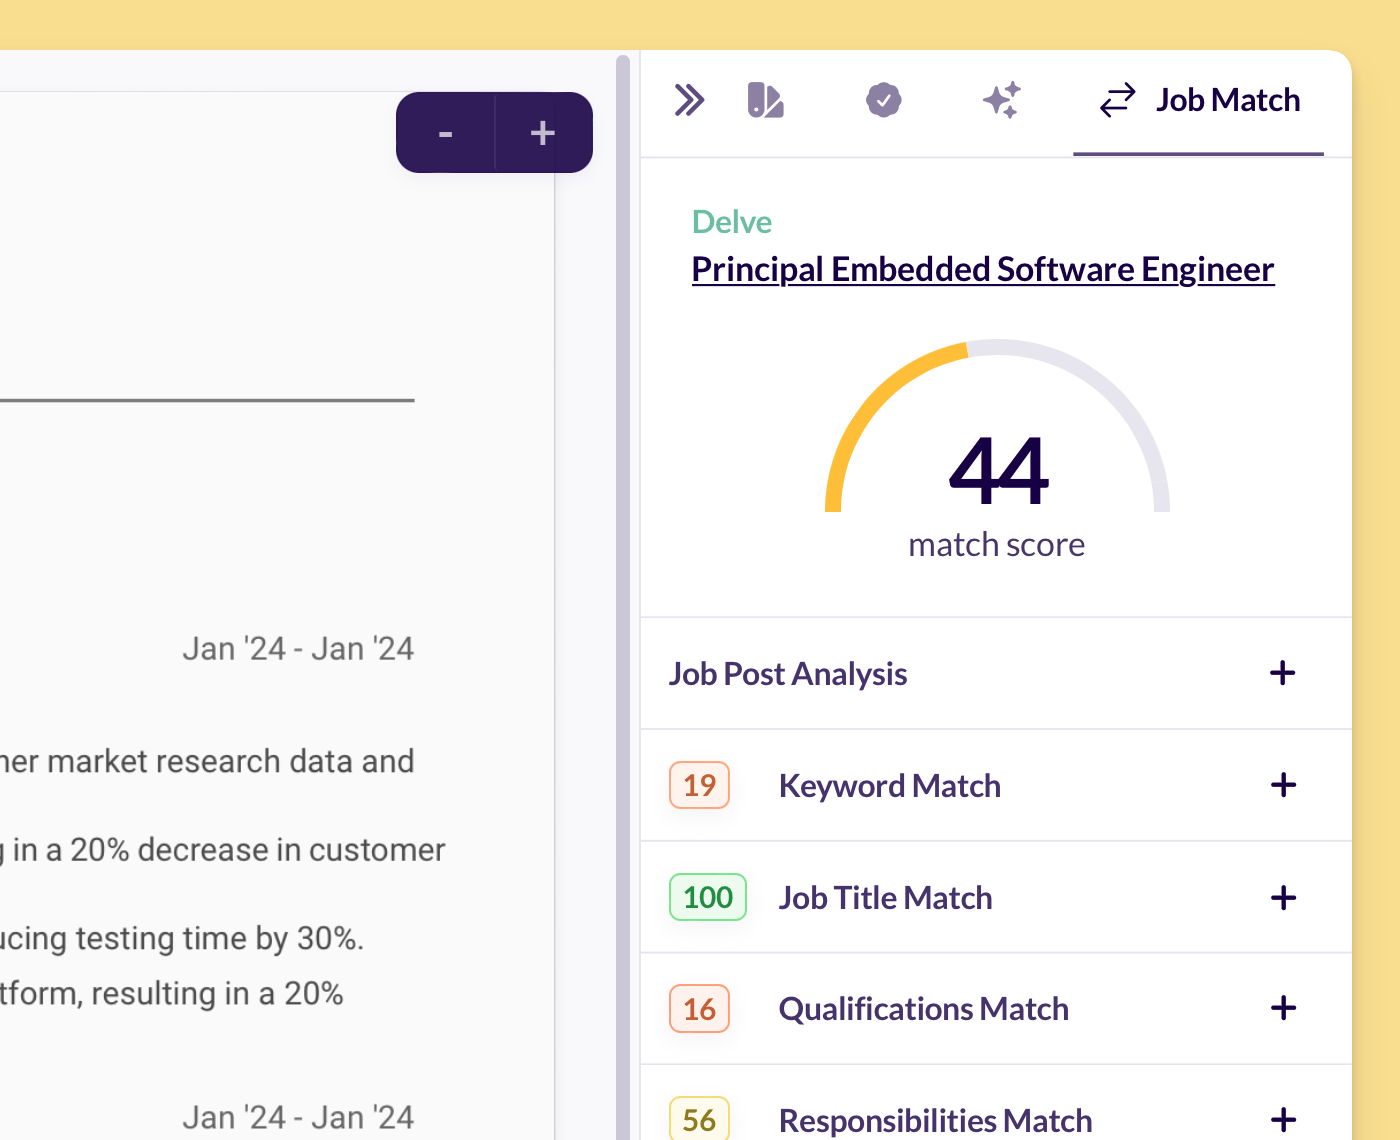This screenshot has height=1140, width=1400.
Task: Click the 100 job title score badge
Action: 708,897
